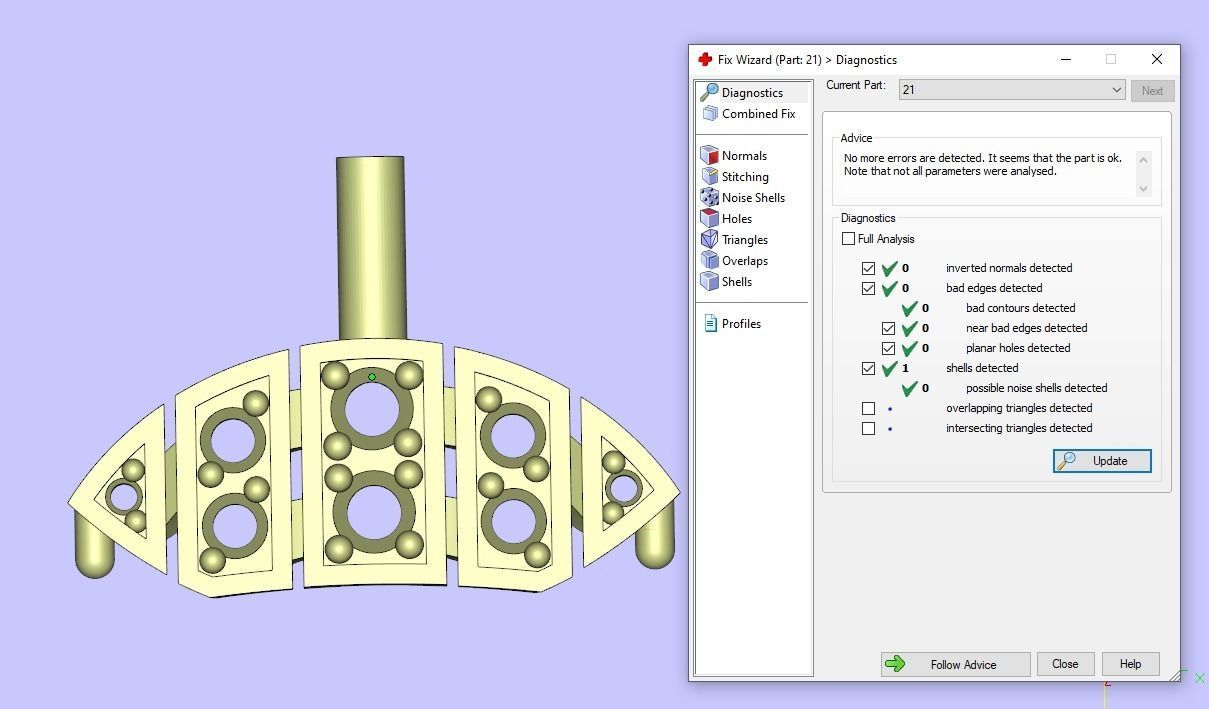Open the Current Part dropdown
This screenshot has height=709, width=1209.
pos(1012,90)
